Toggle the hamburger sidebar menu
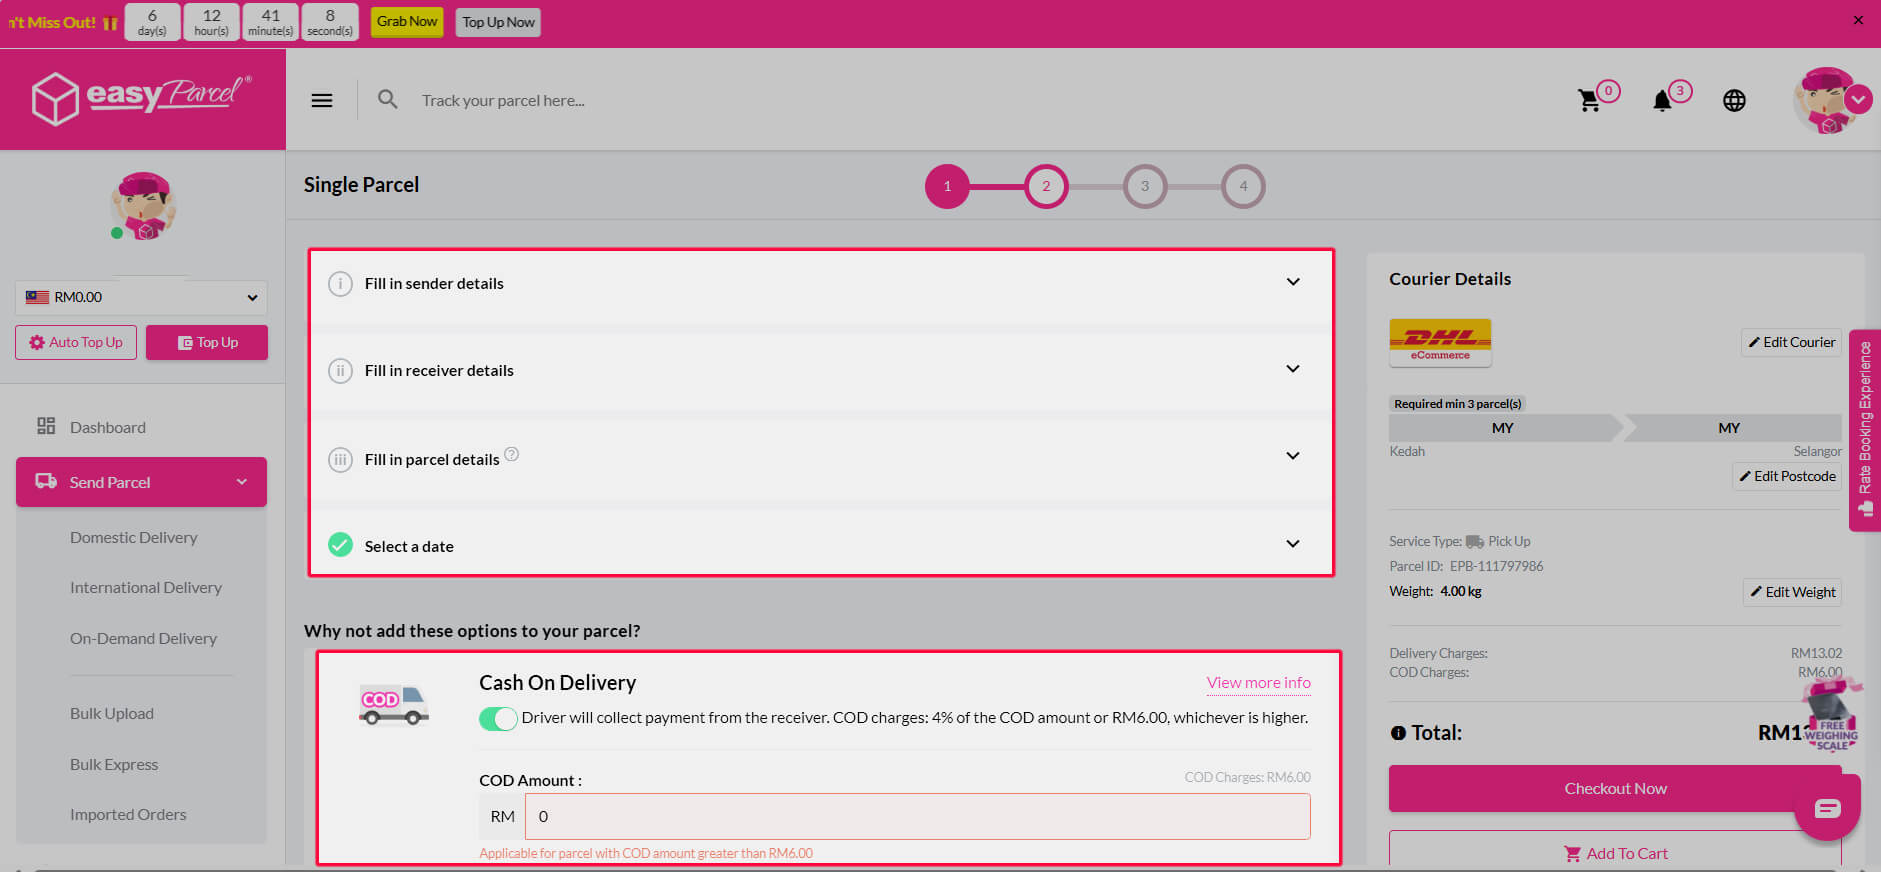Screen dimensions: 1881x872 point(322,100)
